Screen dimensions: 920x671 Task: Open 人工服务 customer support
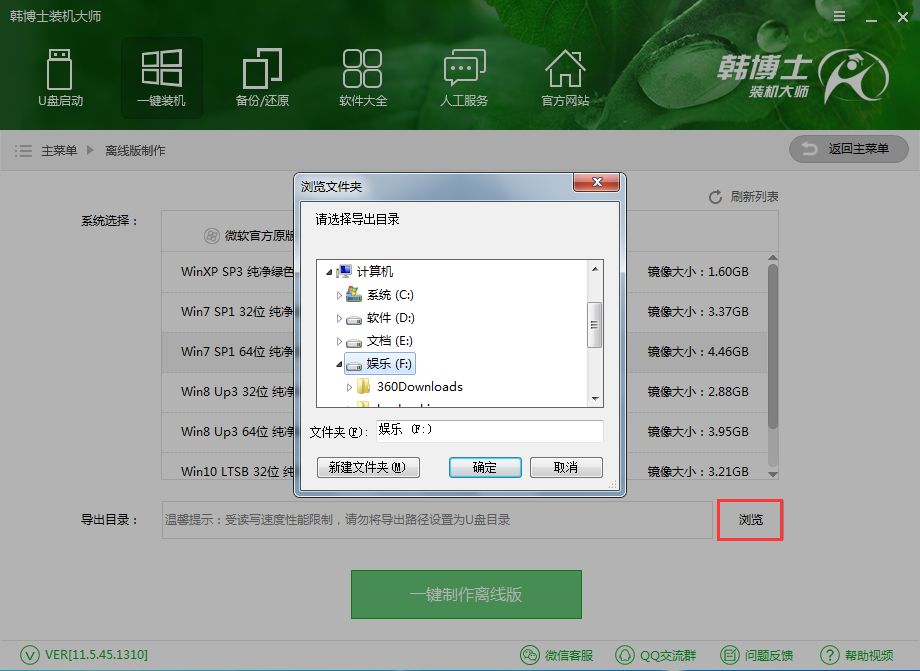[x=464, y=78]
